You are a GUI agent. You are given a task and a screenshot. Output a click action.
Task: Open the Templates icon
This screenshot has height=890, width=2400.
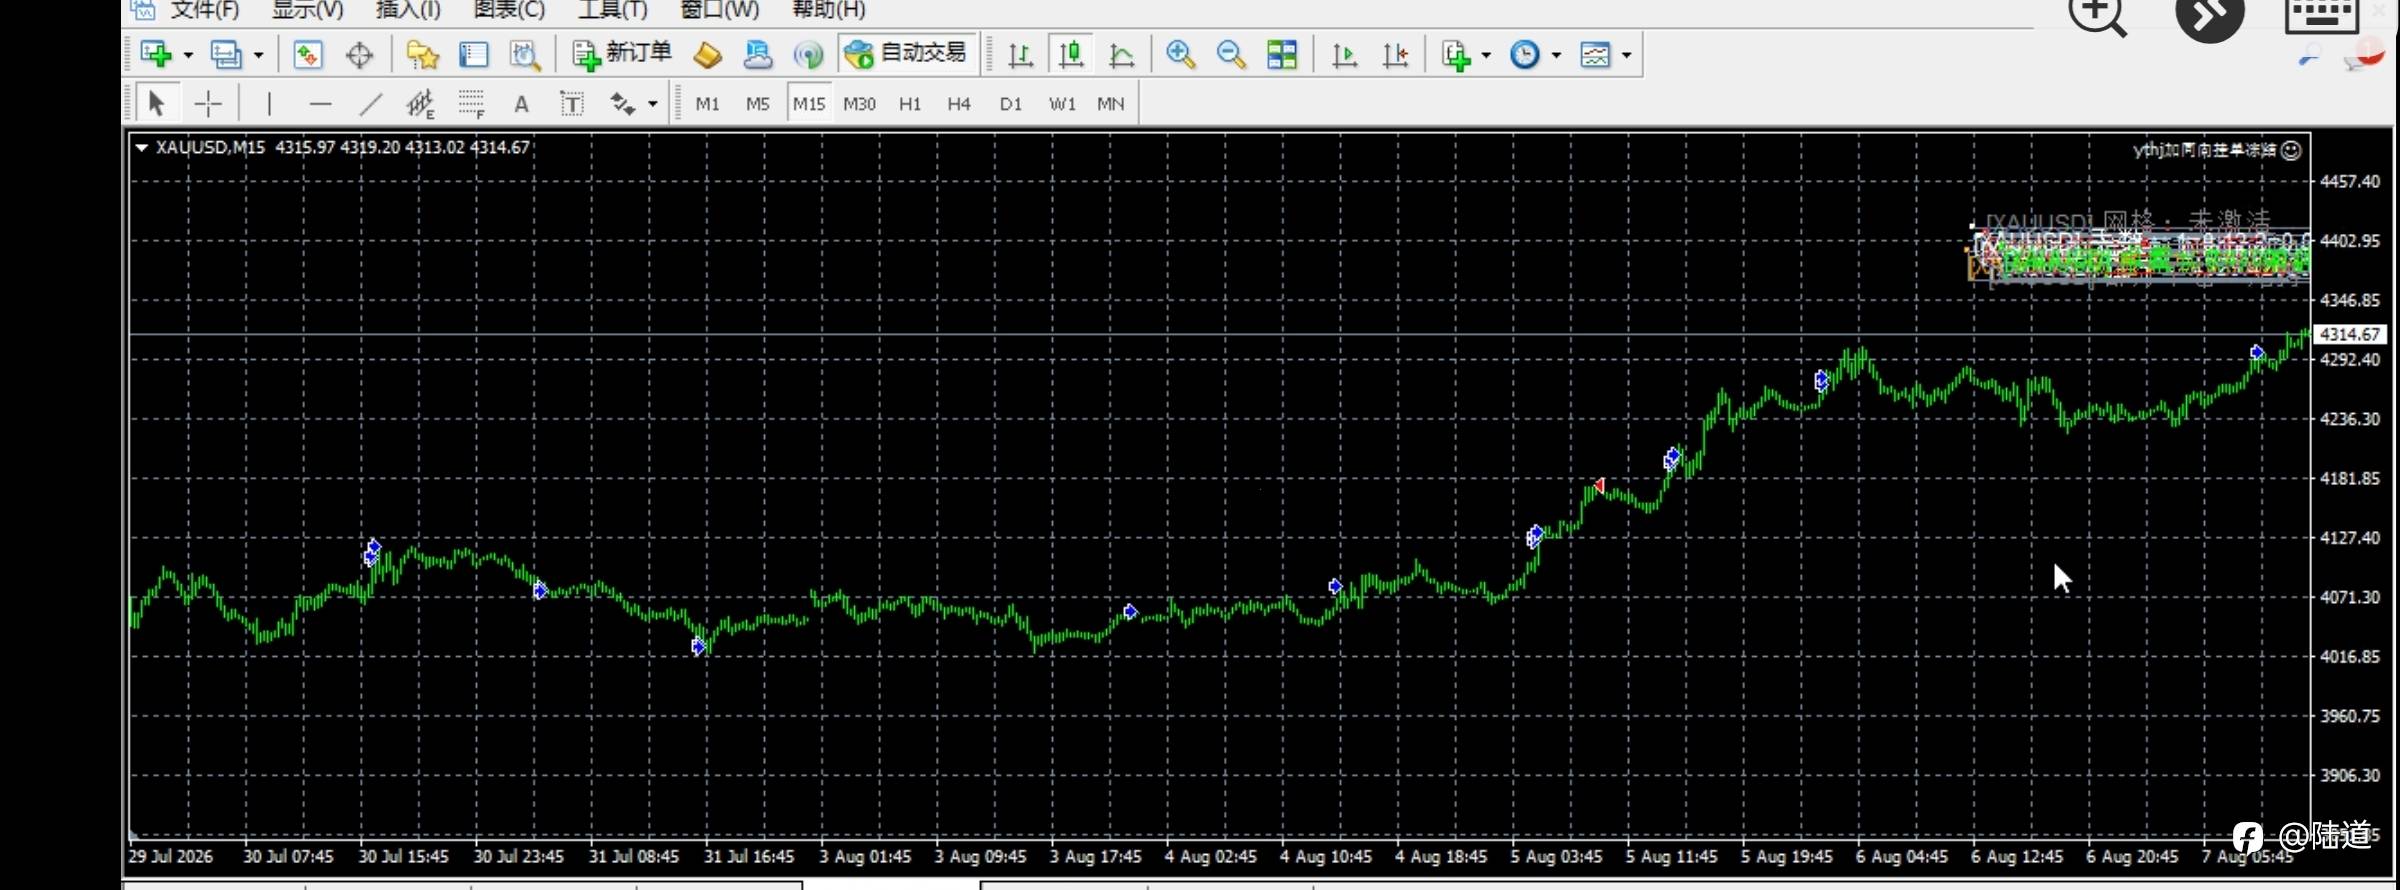click(x=1596, y=54)
